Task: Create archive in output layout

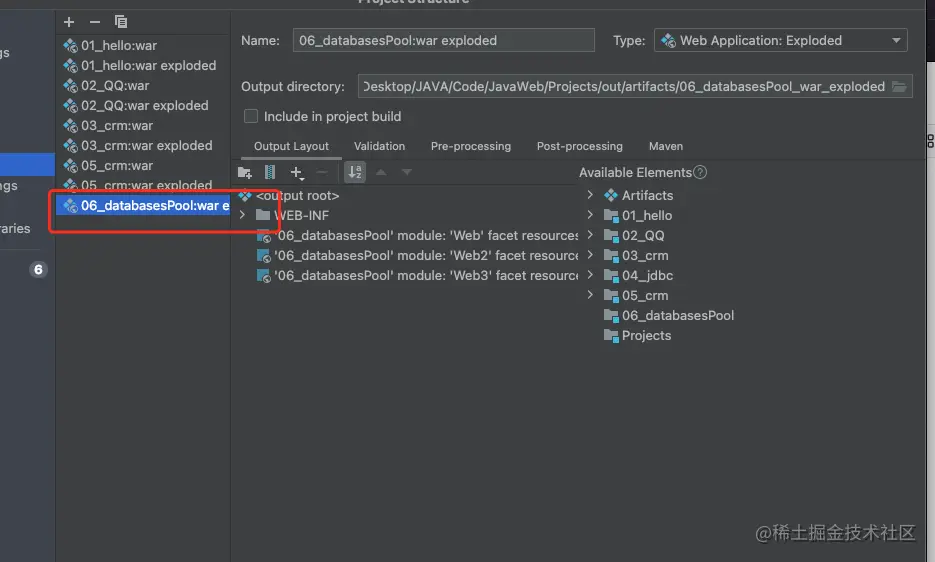Action: coord(270,172)
